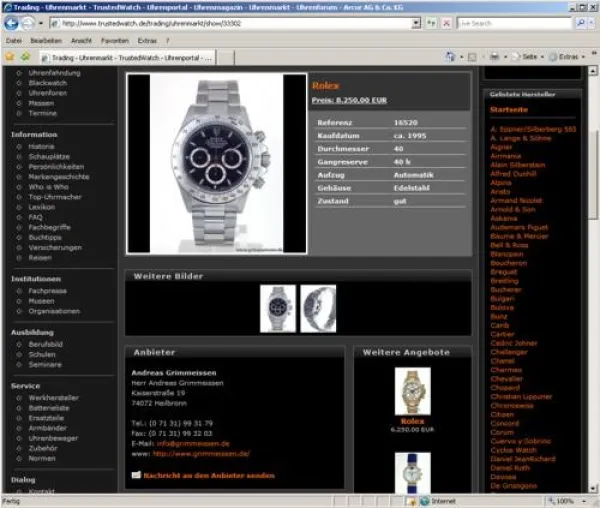Open the Favoriten menu
Screen dimensions: 600x508
[115, 41]
